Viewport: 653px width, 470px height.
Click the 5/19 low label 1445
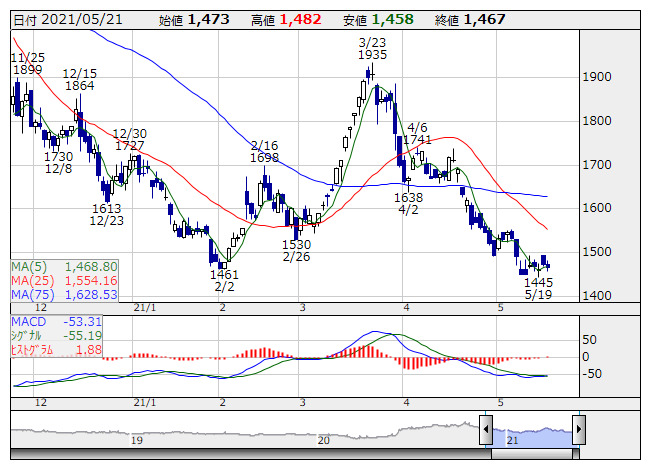coord(538,283)
